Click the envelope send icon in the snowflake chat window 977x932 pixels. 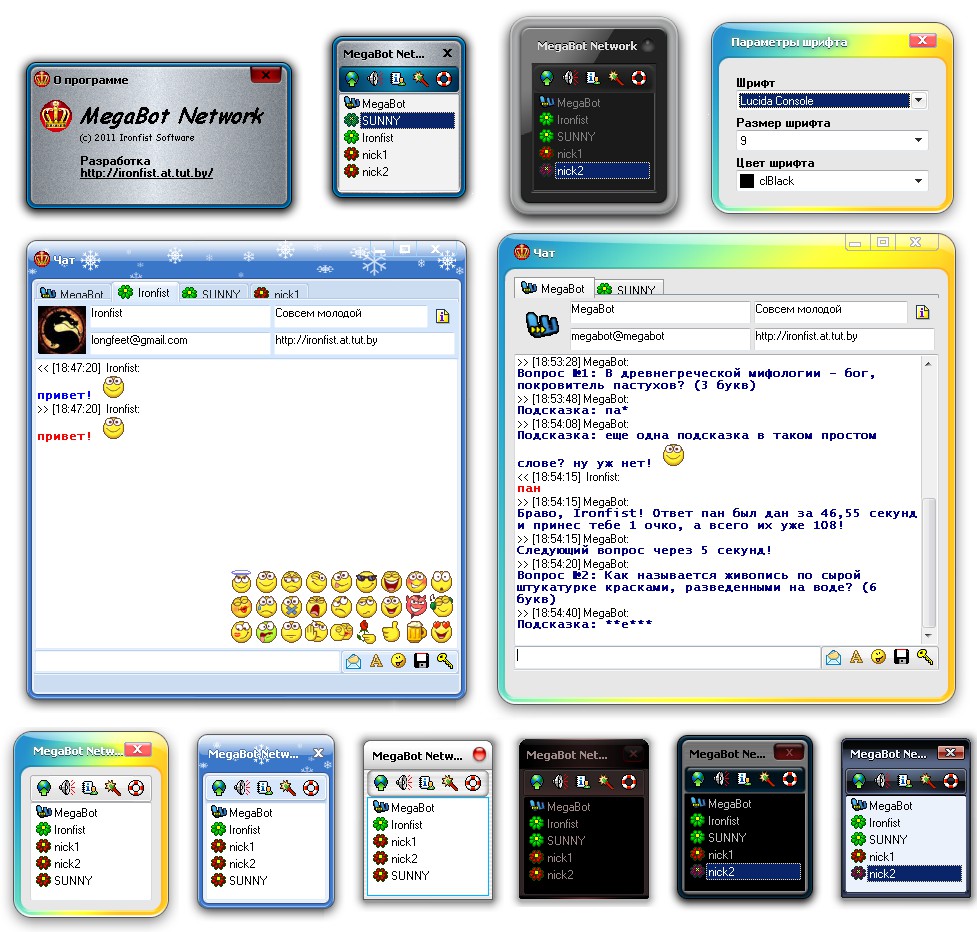[353, 661]
